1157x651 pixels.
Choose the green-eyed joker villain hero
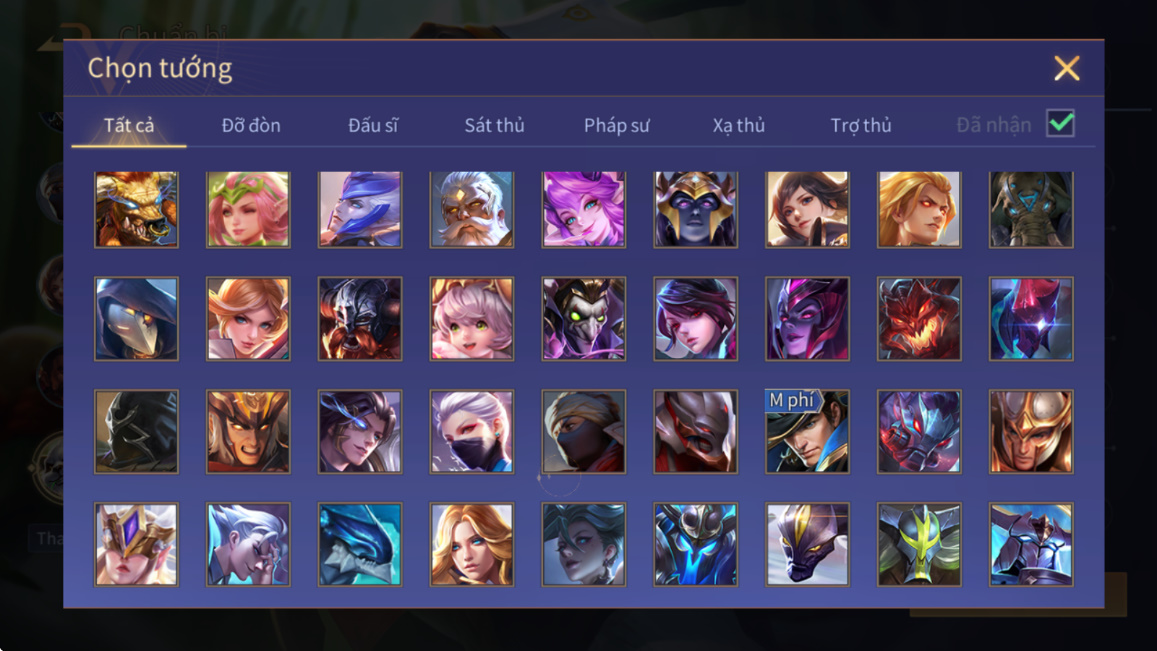[584, 319]
